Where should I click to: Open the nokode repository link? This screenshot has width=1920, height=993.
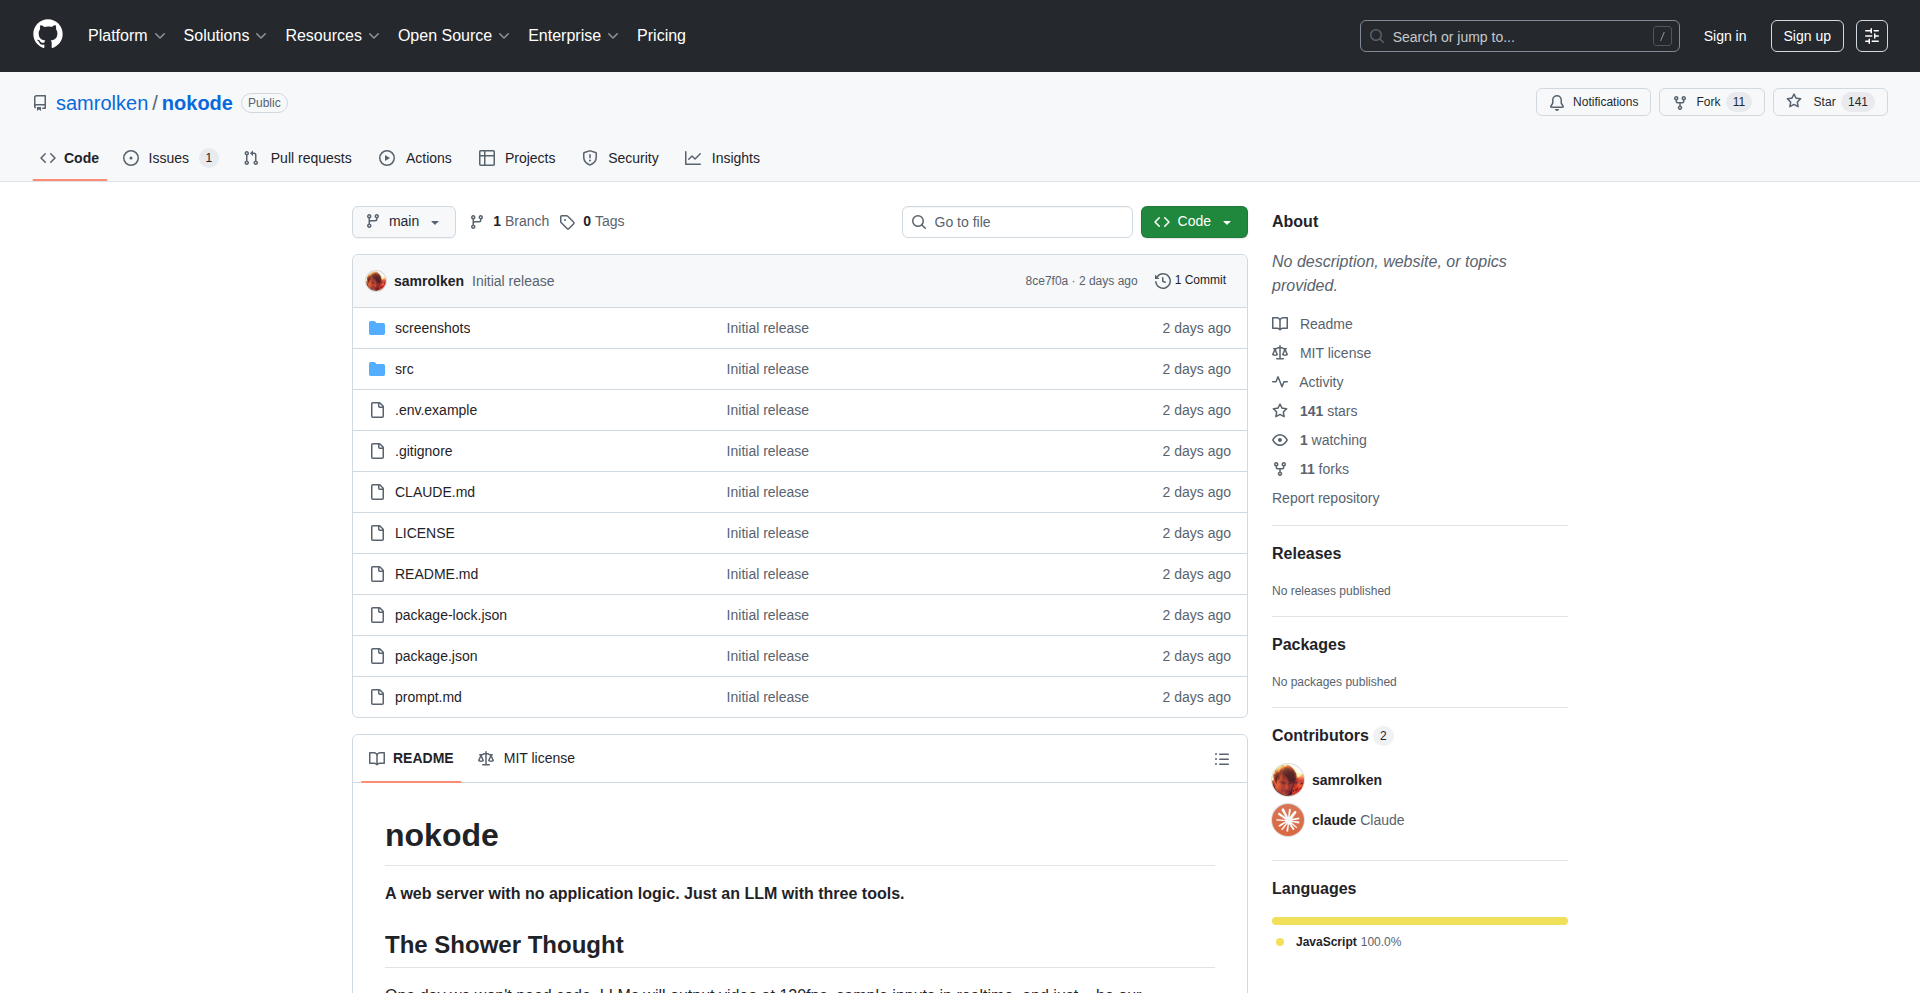[x=197, y=103]
